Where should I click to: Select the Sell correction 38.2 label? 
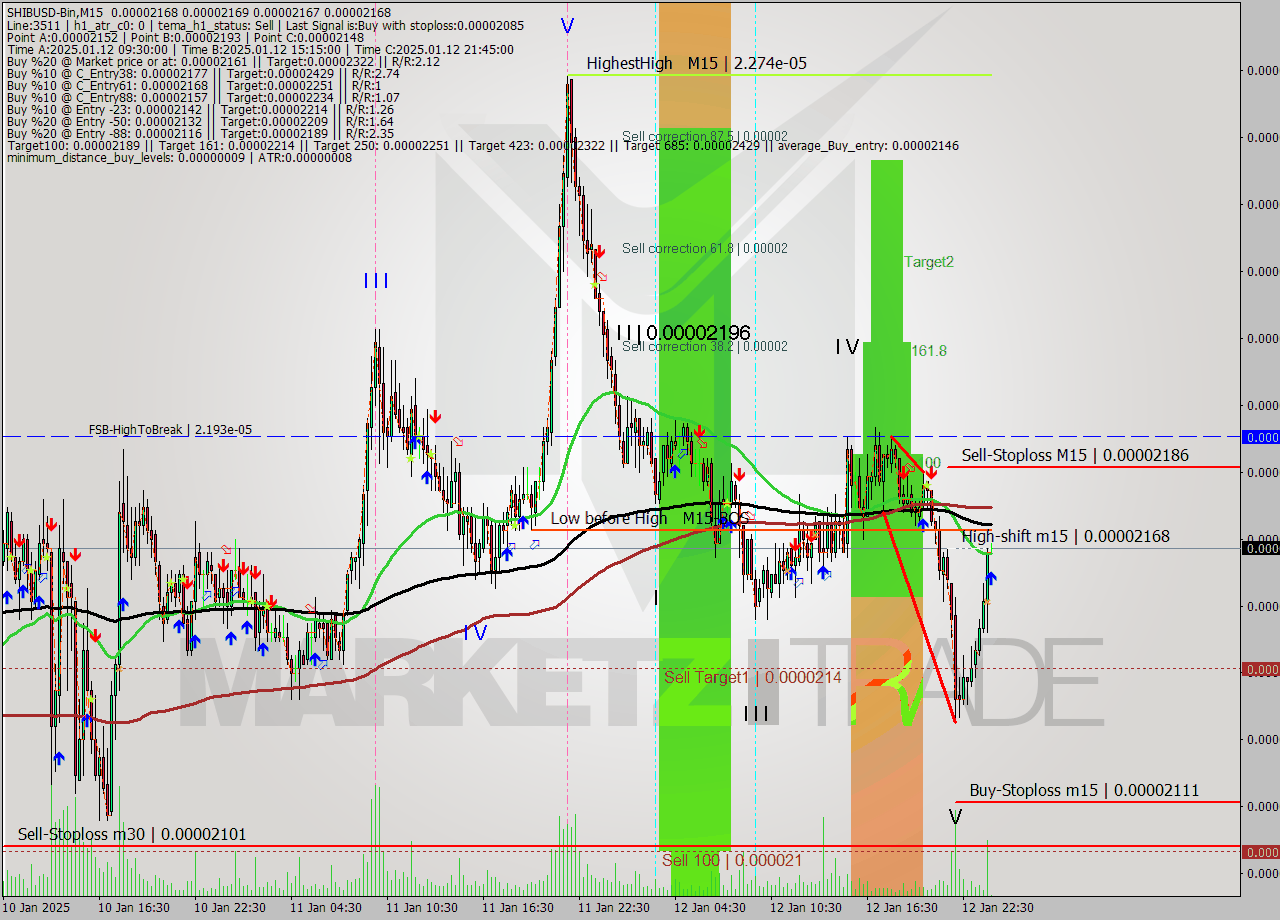point(704,346)
